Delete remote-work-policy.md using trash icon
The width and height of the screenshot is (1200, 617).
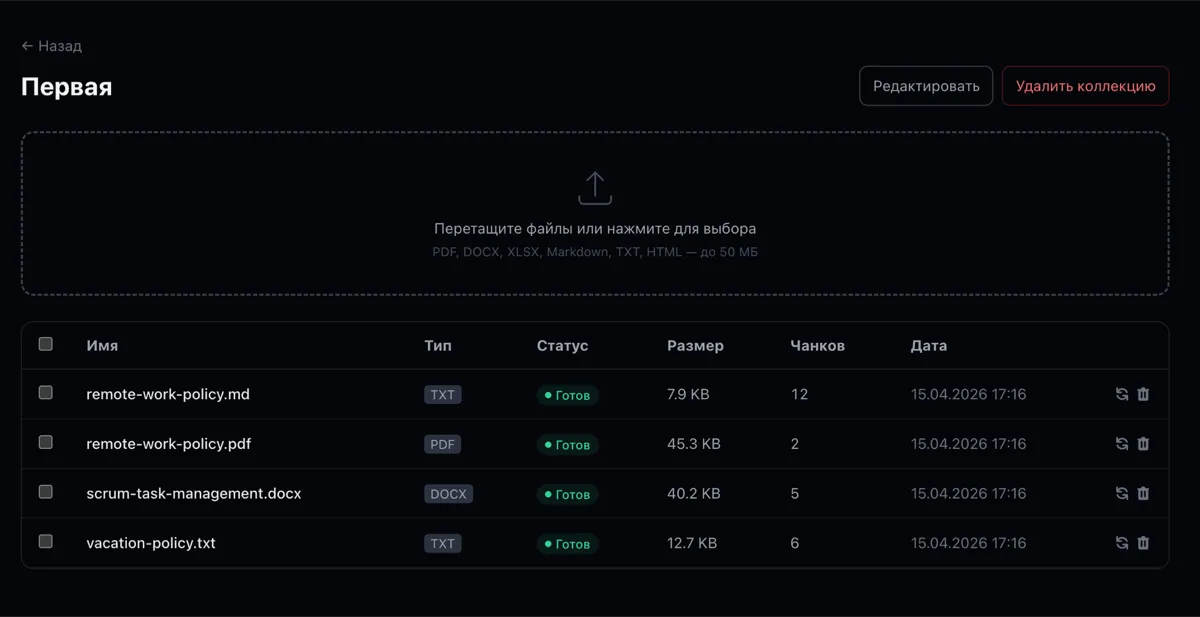(1144, 394)
